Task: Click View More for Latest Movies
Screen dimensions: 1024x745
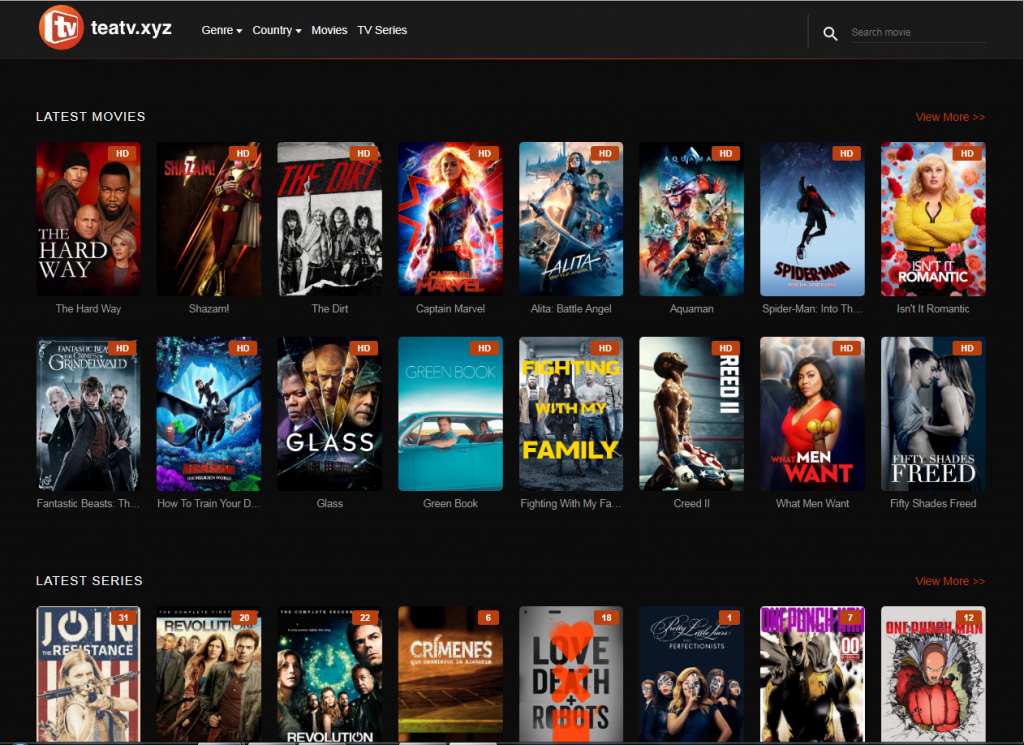Action: click(x=950, y=117)
